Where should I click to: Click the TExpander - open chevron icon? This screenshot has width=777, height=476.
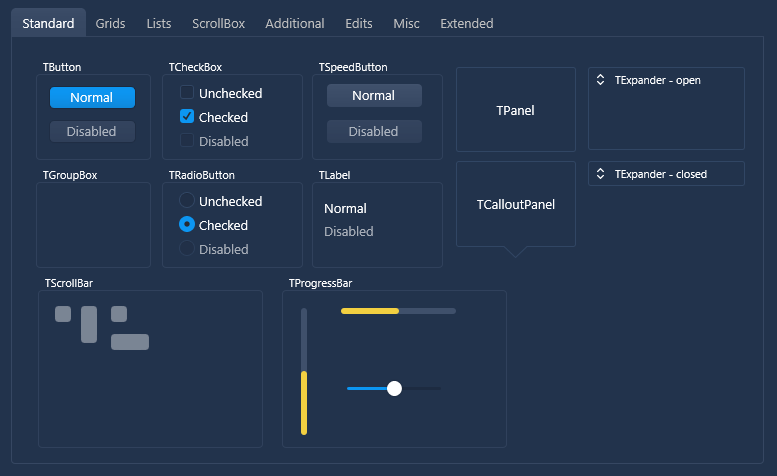[x=600, y=80]
